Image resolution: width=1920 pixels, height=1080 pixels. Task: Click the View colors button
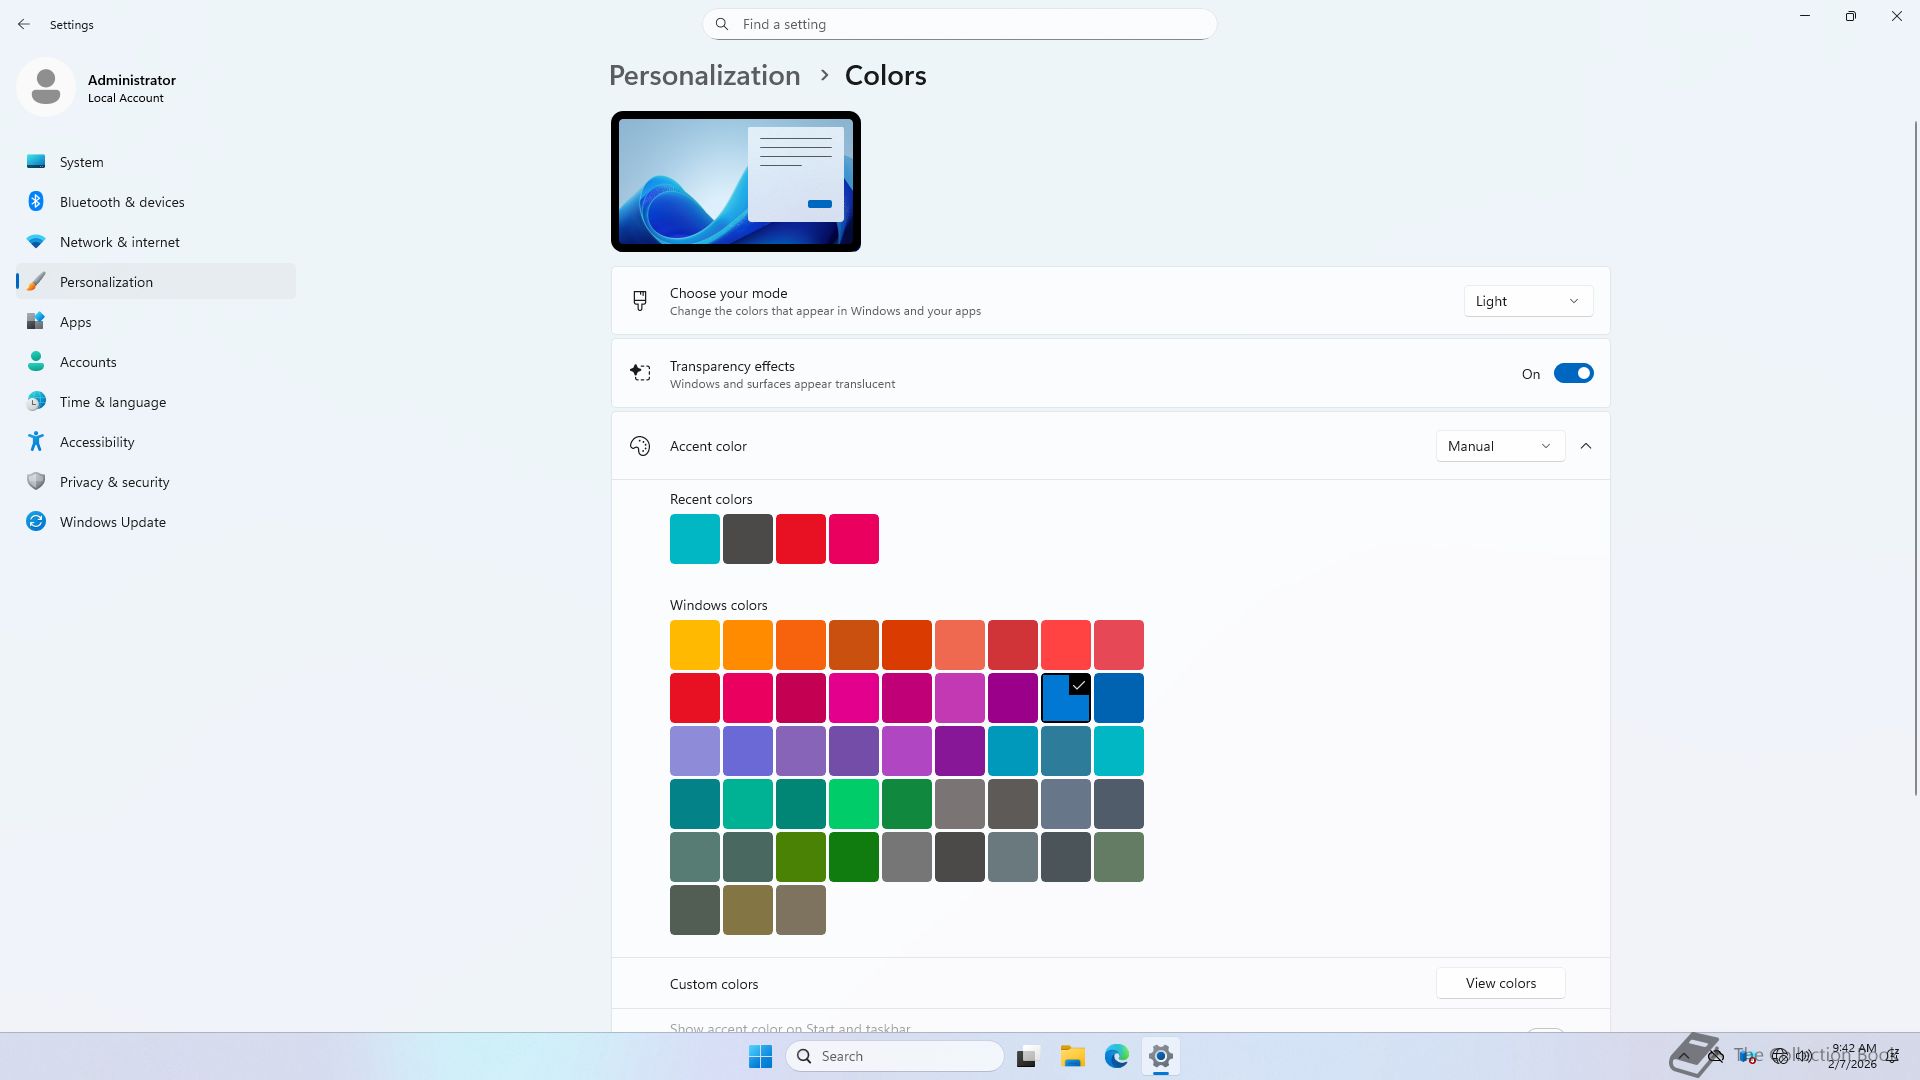(1500, 983)
